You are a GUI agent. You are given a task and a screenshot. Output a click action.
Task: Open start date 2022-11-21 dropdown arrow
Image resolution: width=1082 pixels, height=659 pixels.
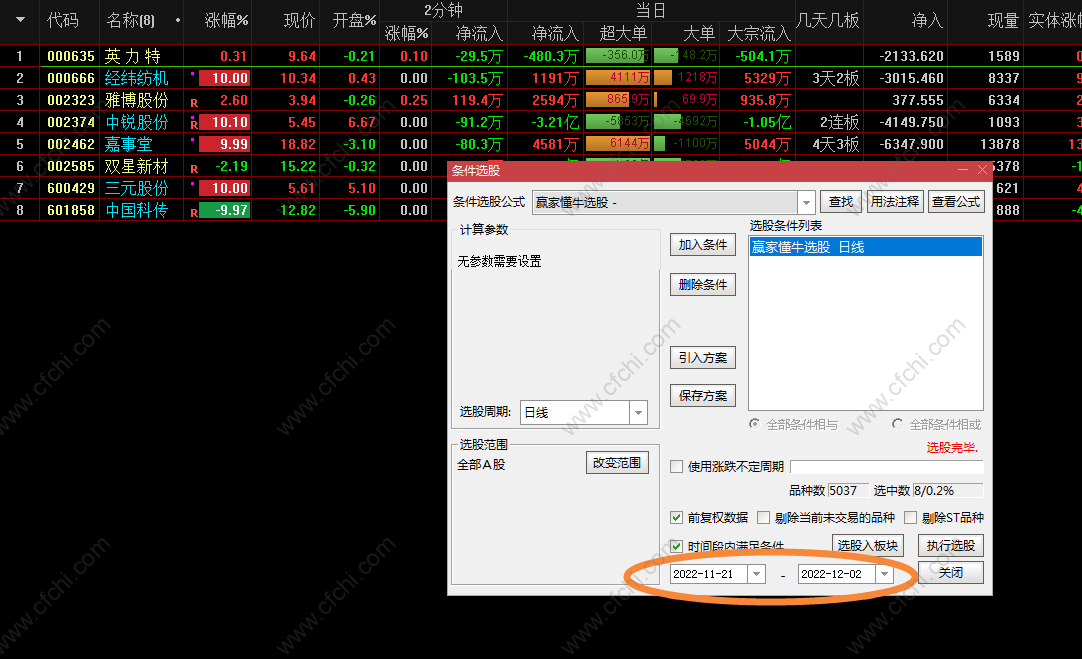pyautogui.click(x=757, y=574)
